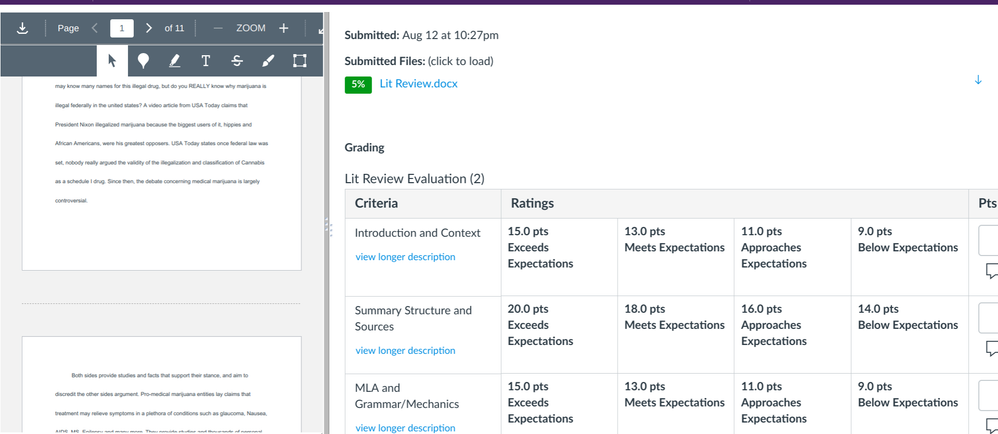998x434 pixels.
Task: Select 9.0 pts Below Expectations for Introduction
Action: click(910, 257)
